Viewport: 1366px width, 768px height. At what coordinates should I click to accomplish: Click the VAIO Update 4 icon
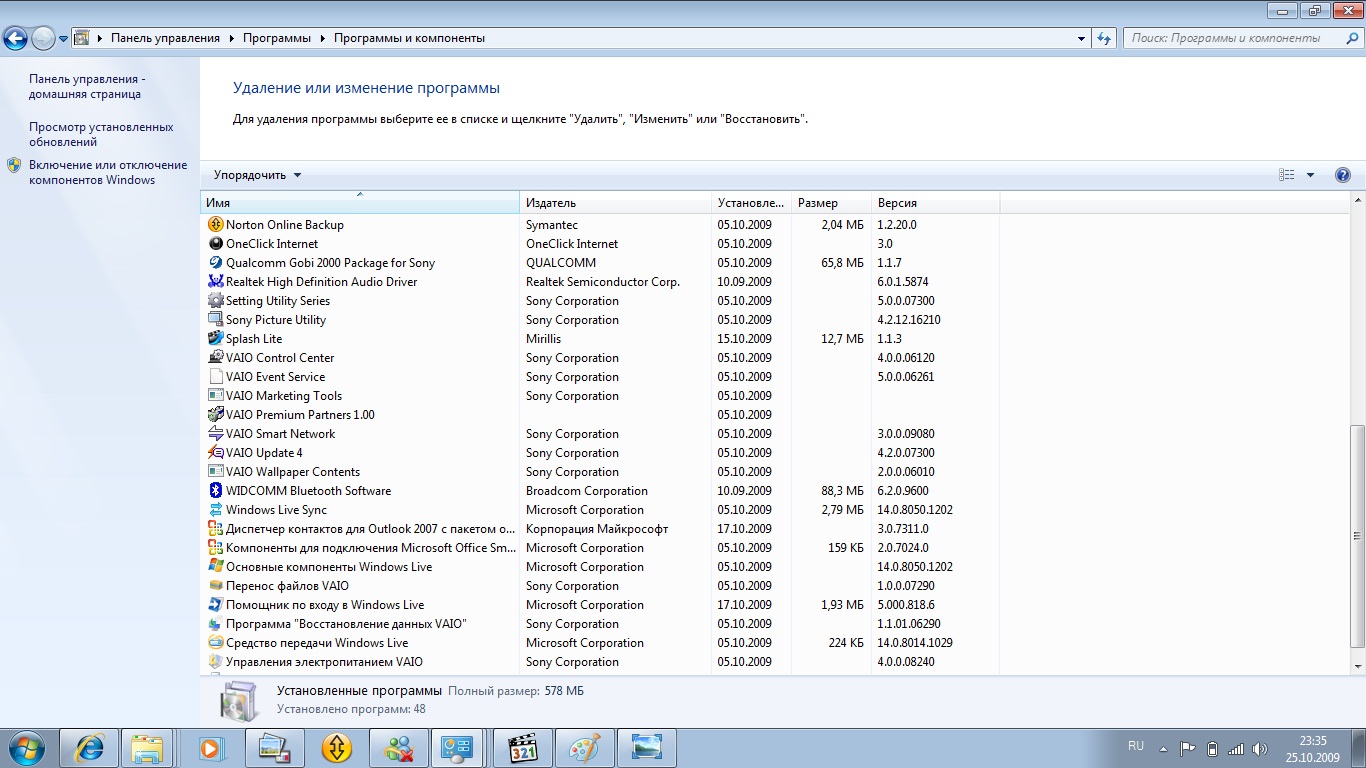coord(215,453)
